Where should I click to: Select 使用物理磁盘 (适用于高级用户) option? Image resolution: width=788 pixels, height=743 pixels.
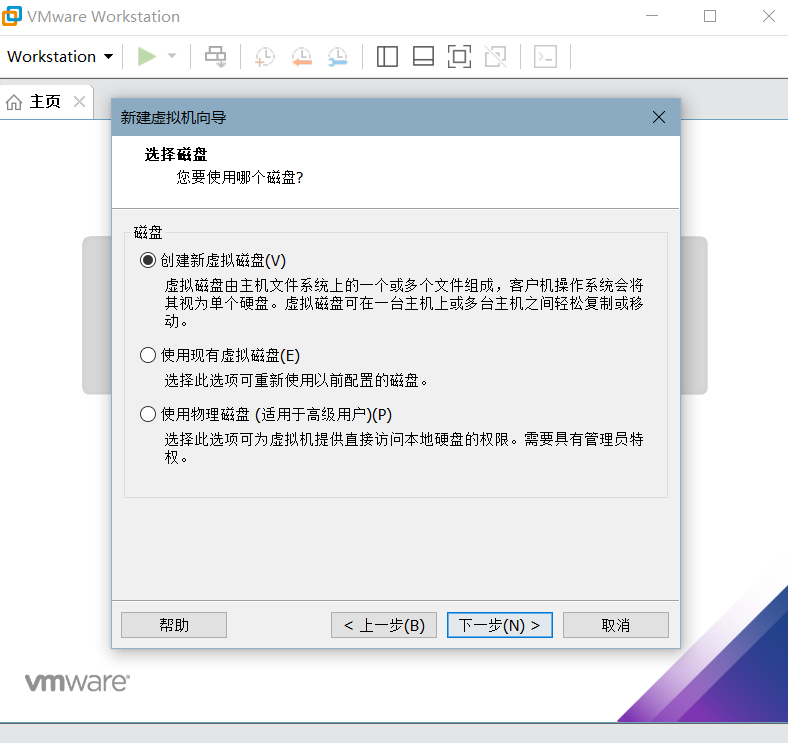coord(148,414)
